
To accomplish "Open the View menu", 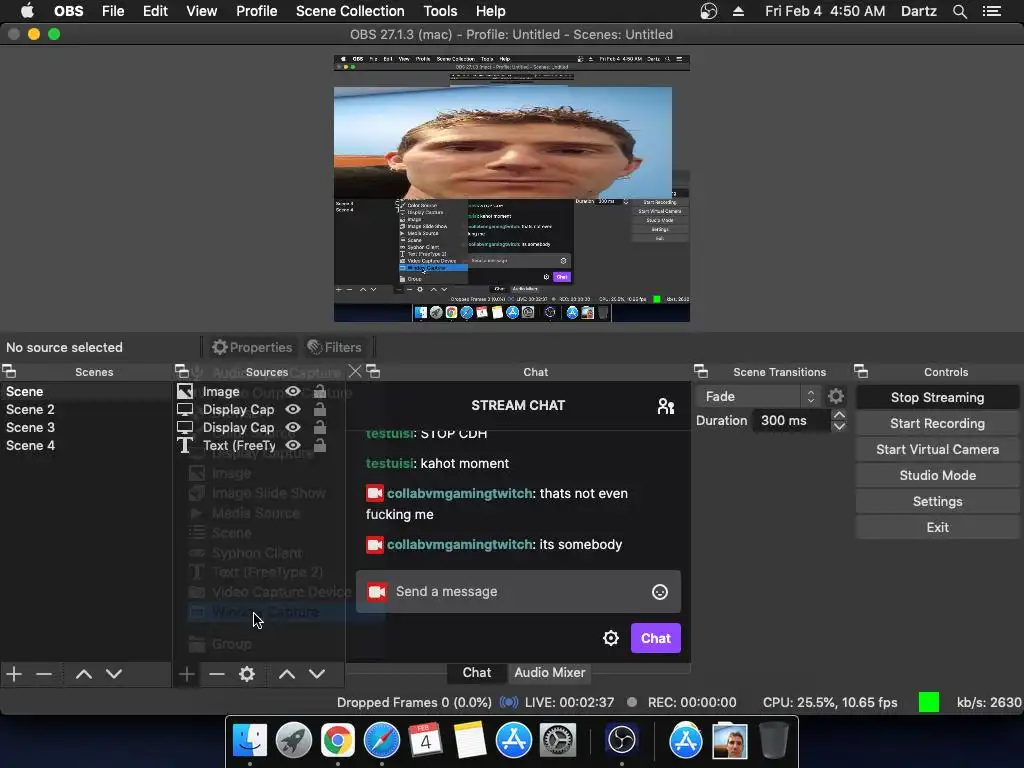I will tap(201, 11).
